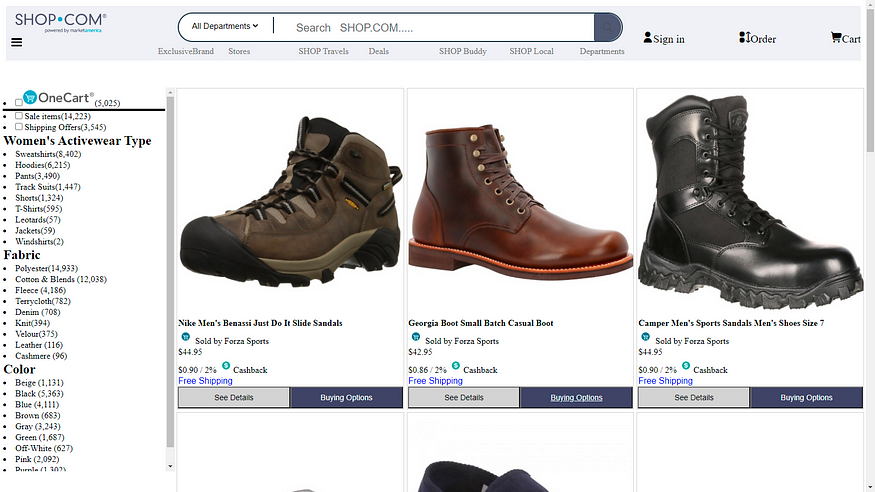
Task: Filter by Leotards(57)
Action: click(x=37, y=220)
